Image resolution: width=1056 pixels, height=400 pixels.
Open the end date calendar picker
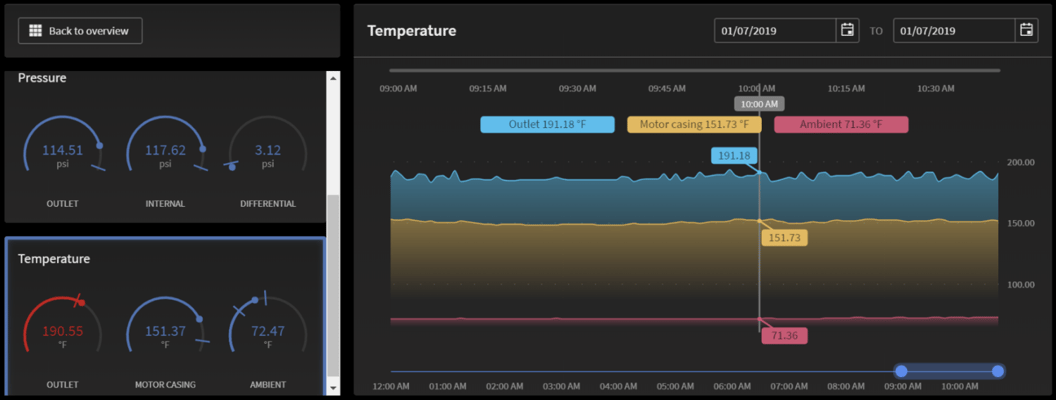point(1026,31)
